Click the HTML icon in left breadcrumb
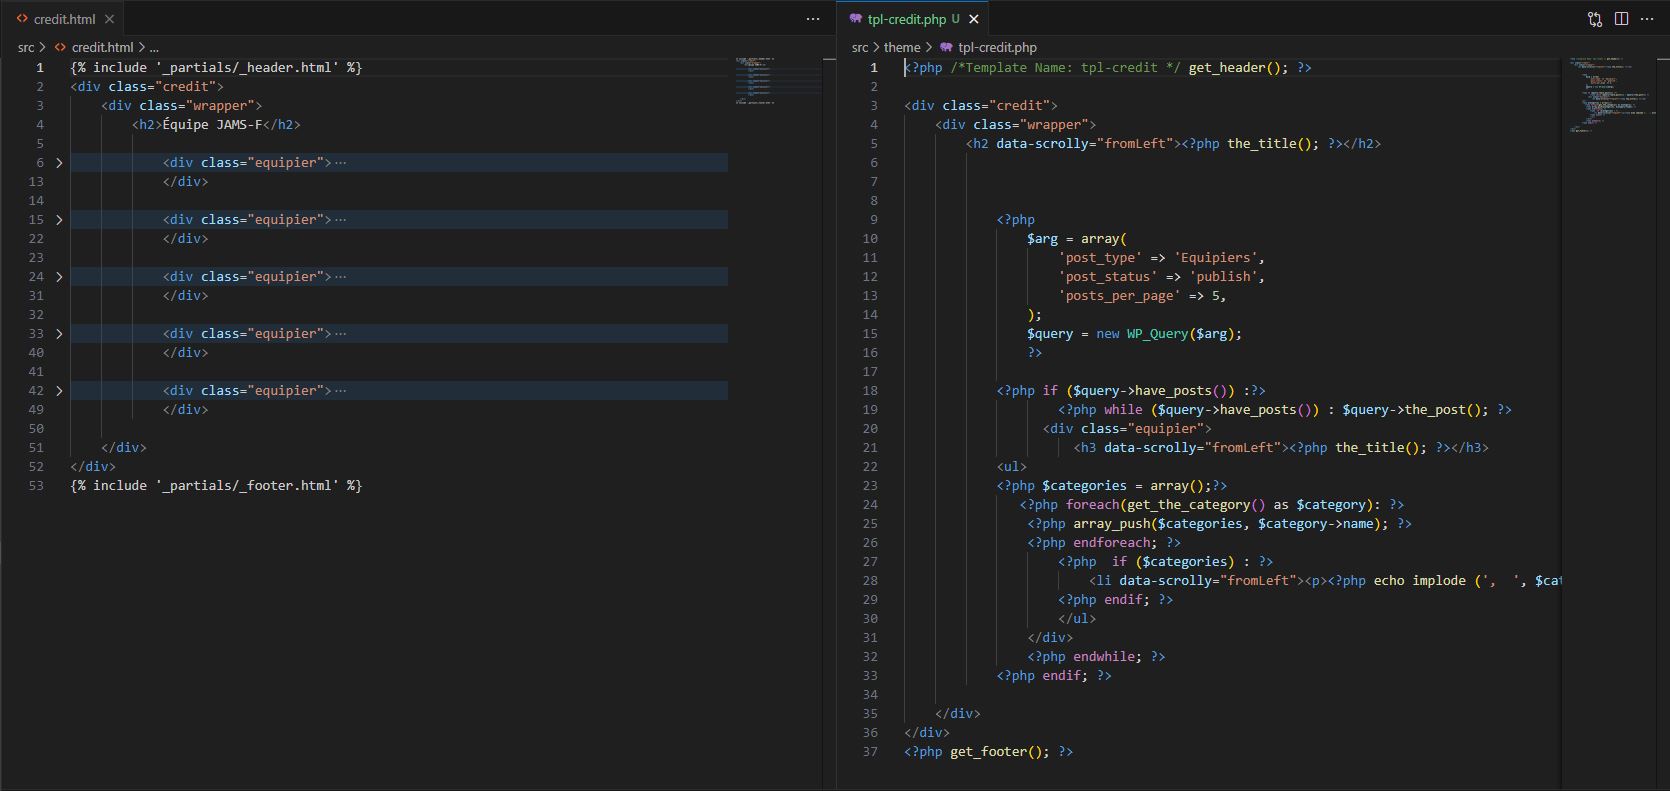The image size is (1670, 791). click(61, 47)
